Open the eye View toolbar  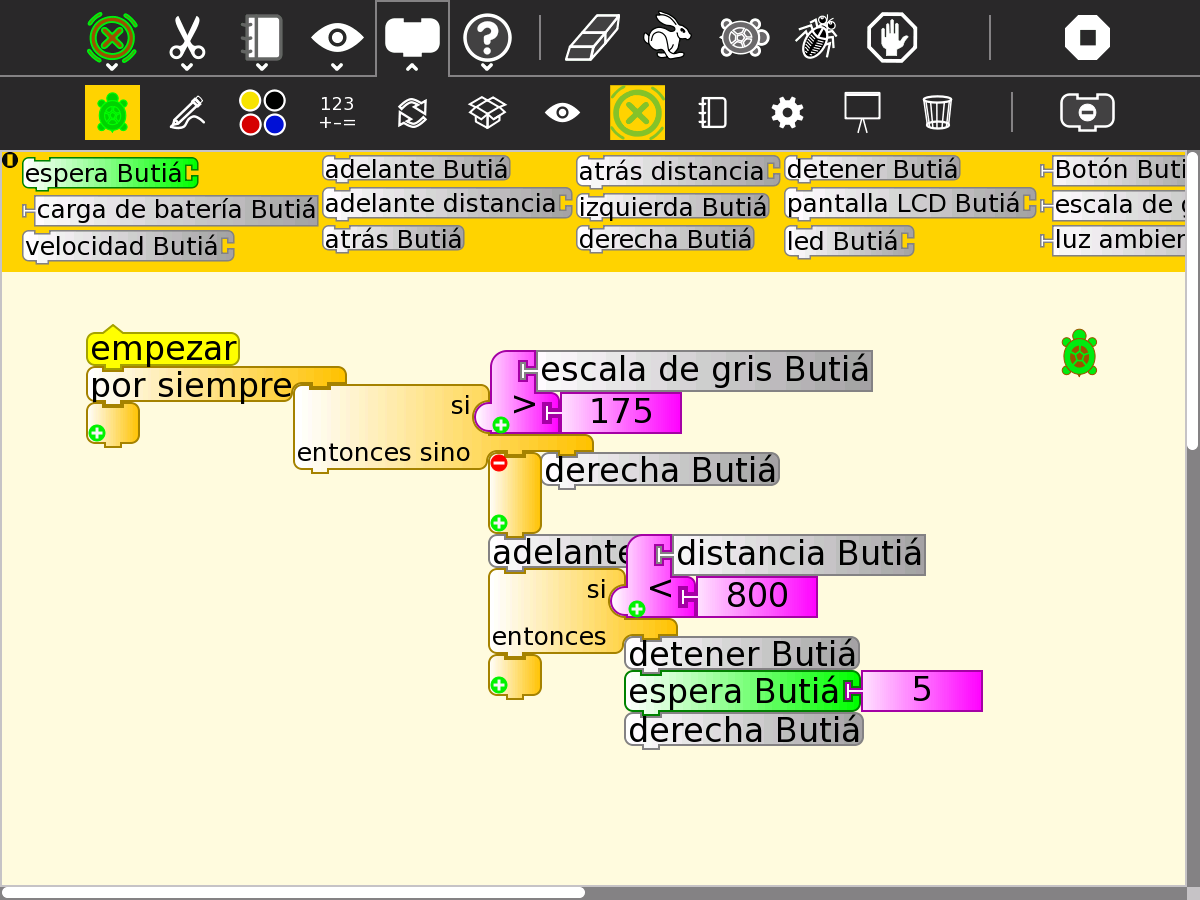[337, 38]
